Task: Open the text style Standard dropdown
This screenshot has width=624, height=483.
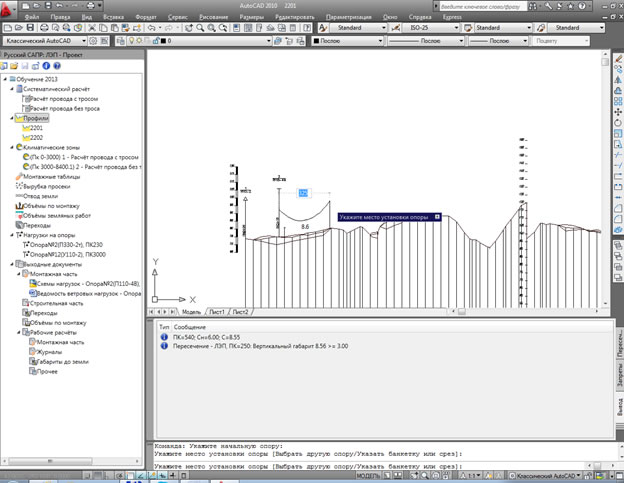Action: tap(358, 28)
